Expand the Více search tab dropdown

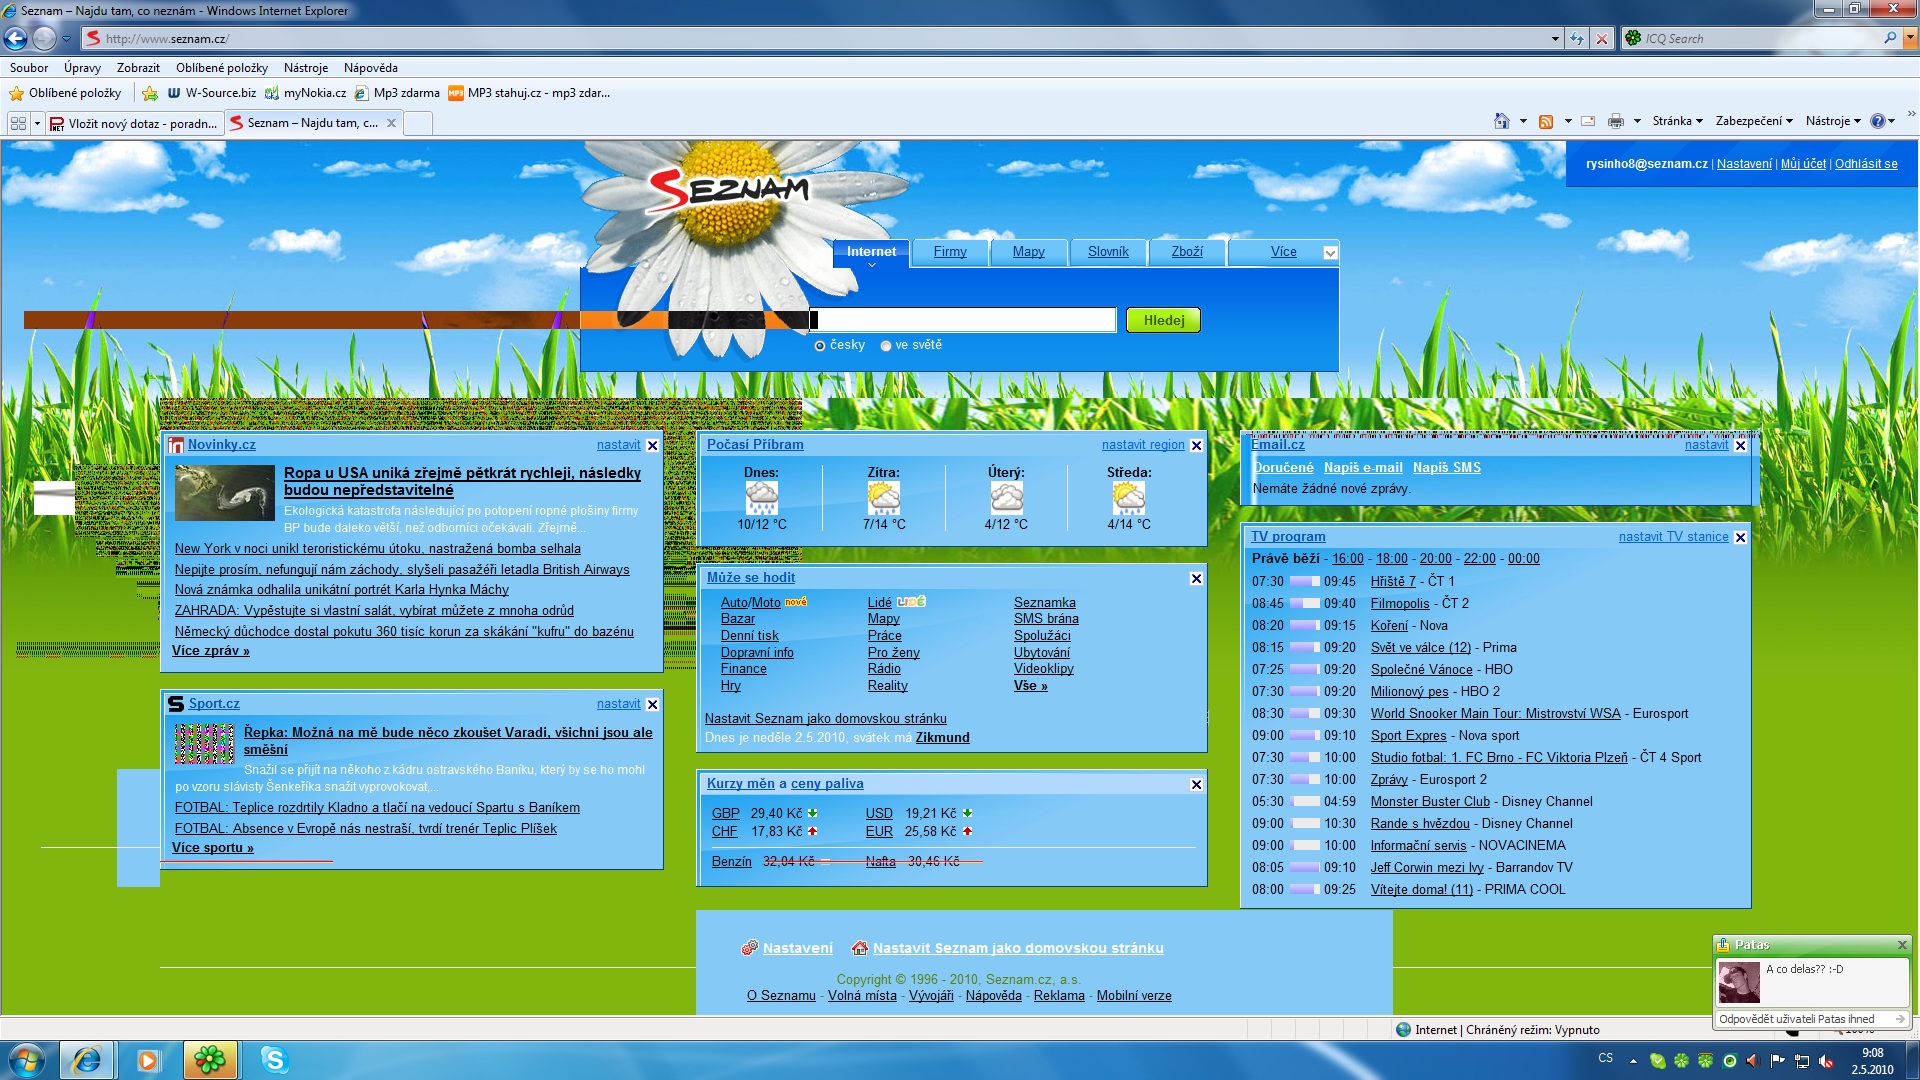1330,253
